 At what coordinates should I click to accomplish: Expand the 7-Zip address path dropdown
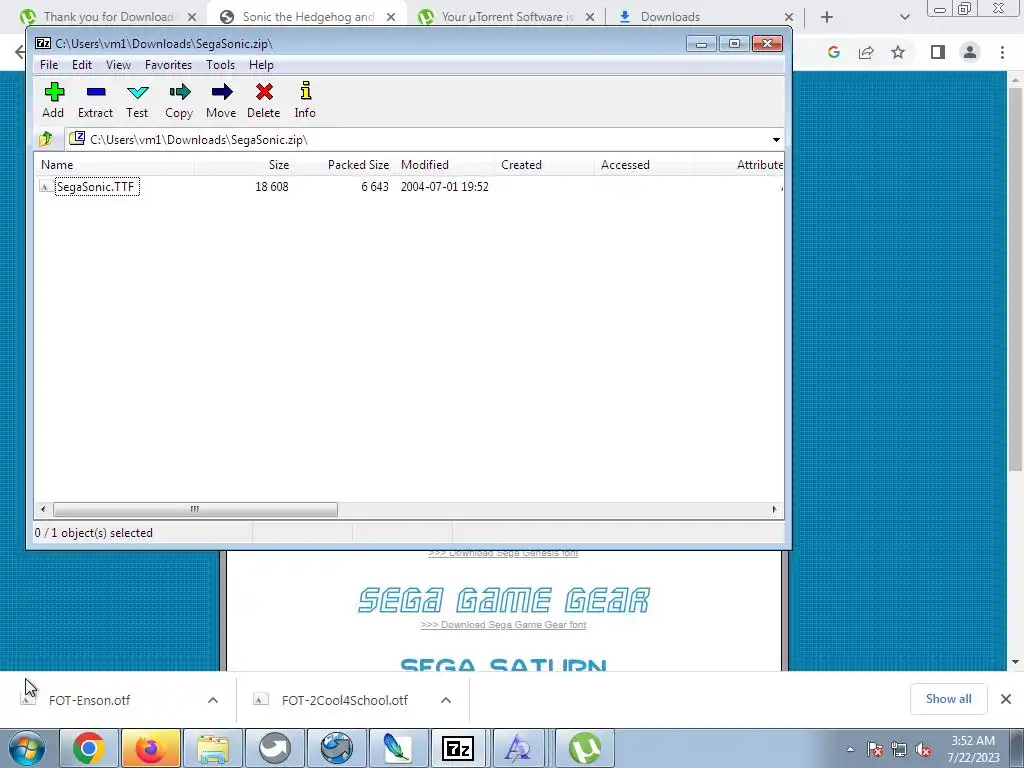pos(776,140)
